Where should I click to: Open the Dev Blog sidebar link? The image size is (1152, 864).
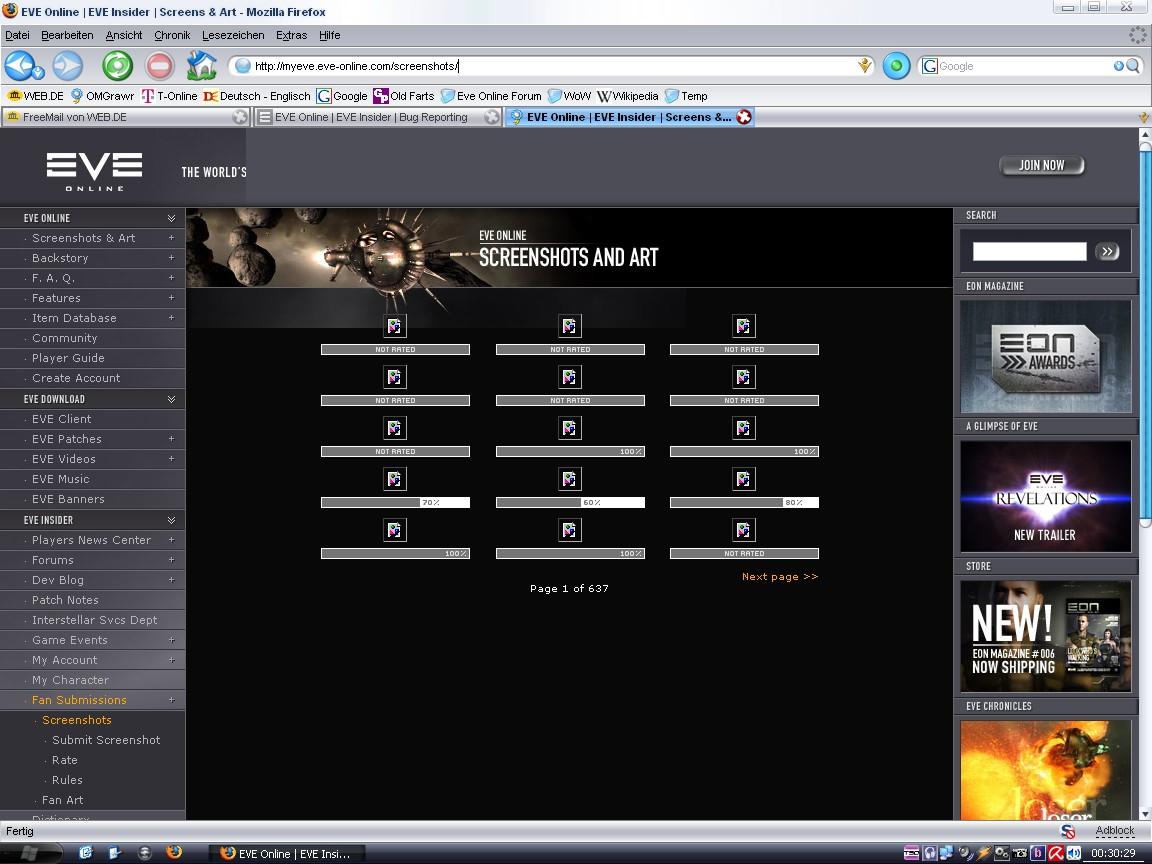58,580
